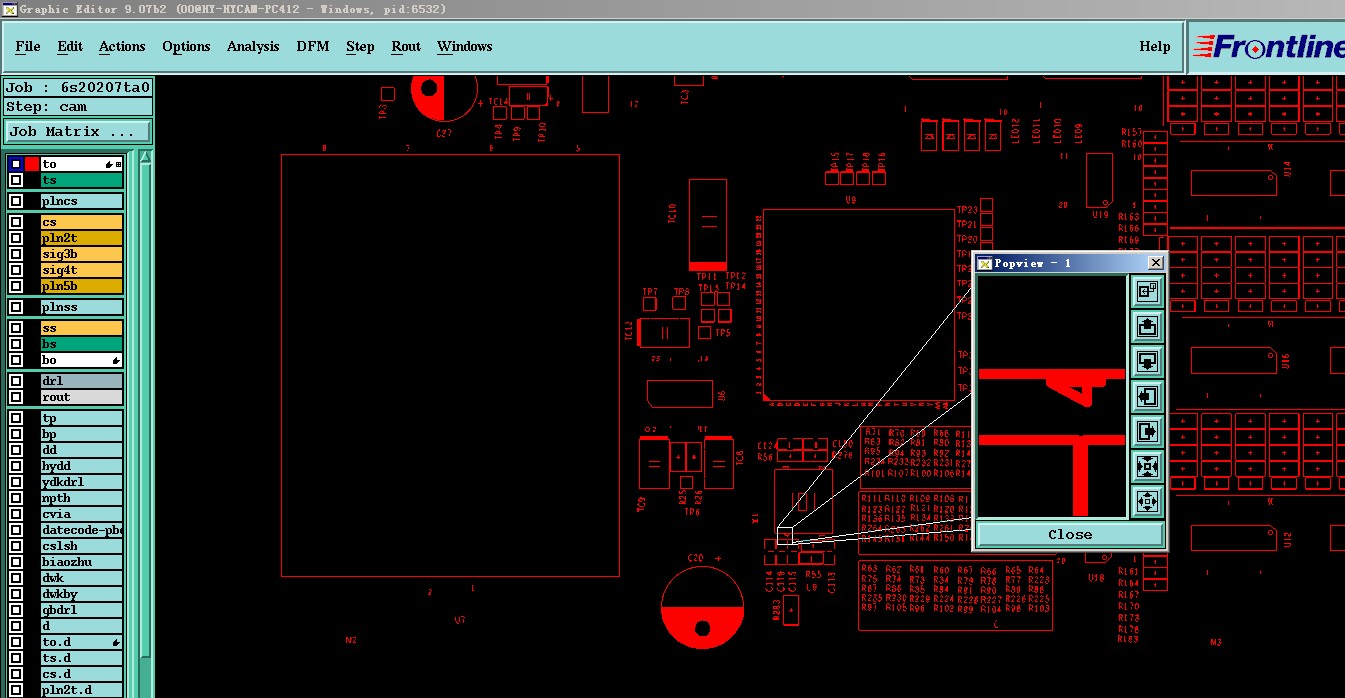Enable display checkbox for layer sig3b
The width and height of the screenshot is (1345, 698).
click(x=15, y=254)
